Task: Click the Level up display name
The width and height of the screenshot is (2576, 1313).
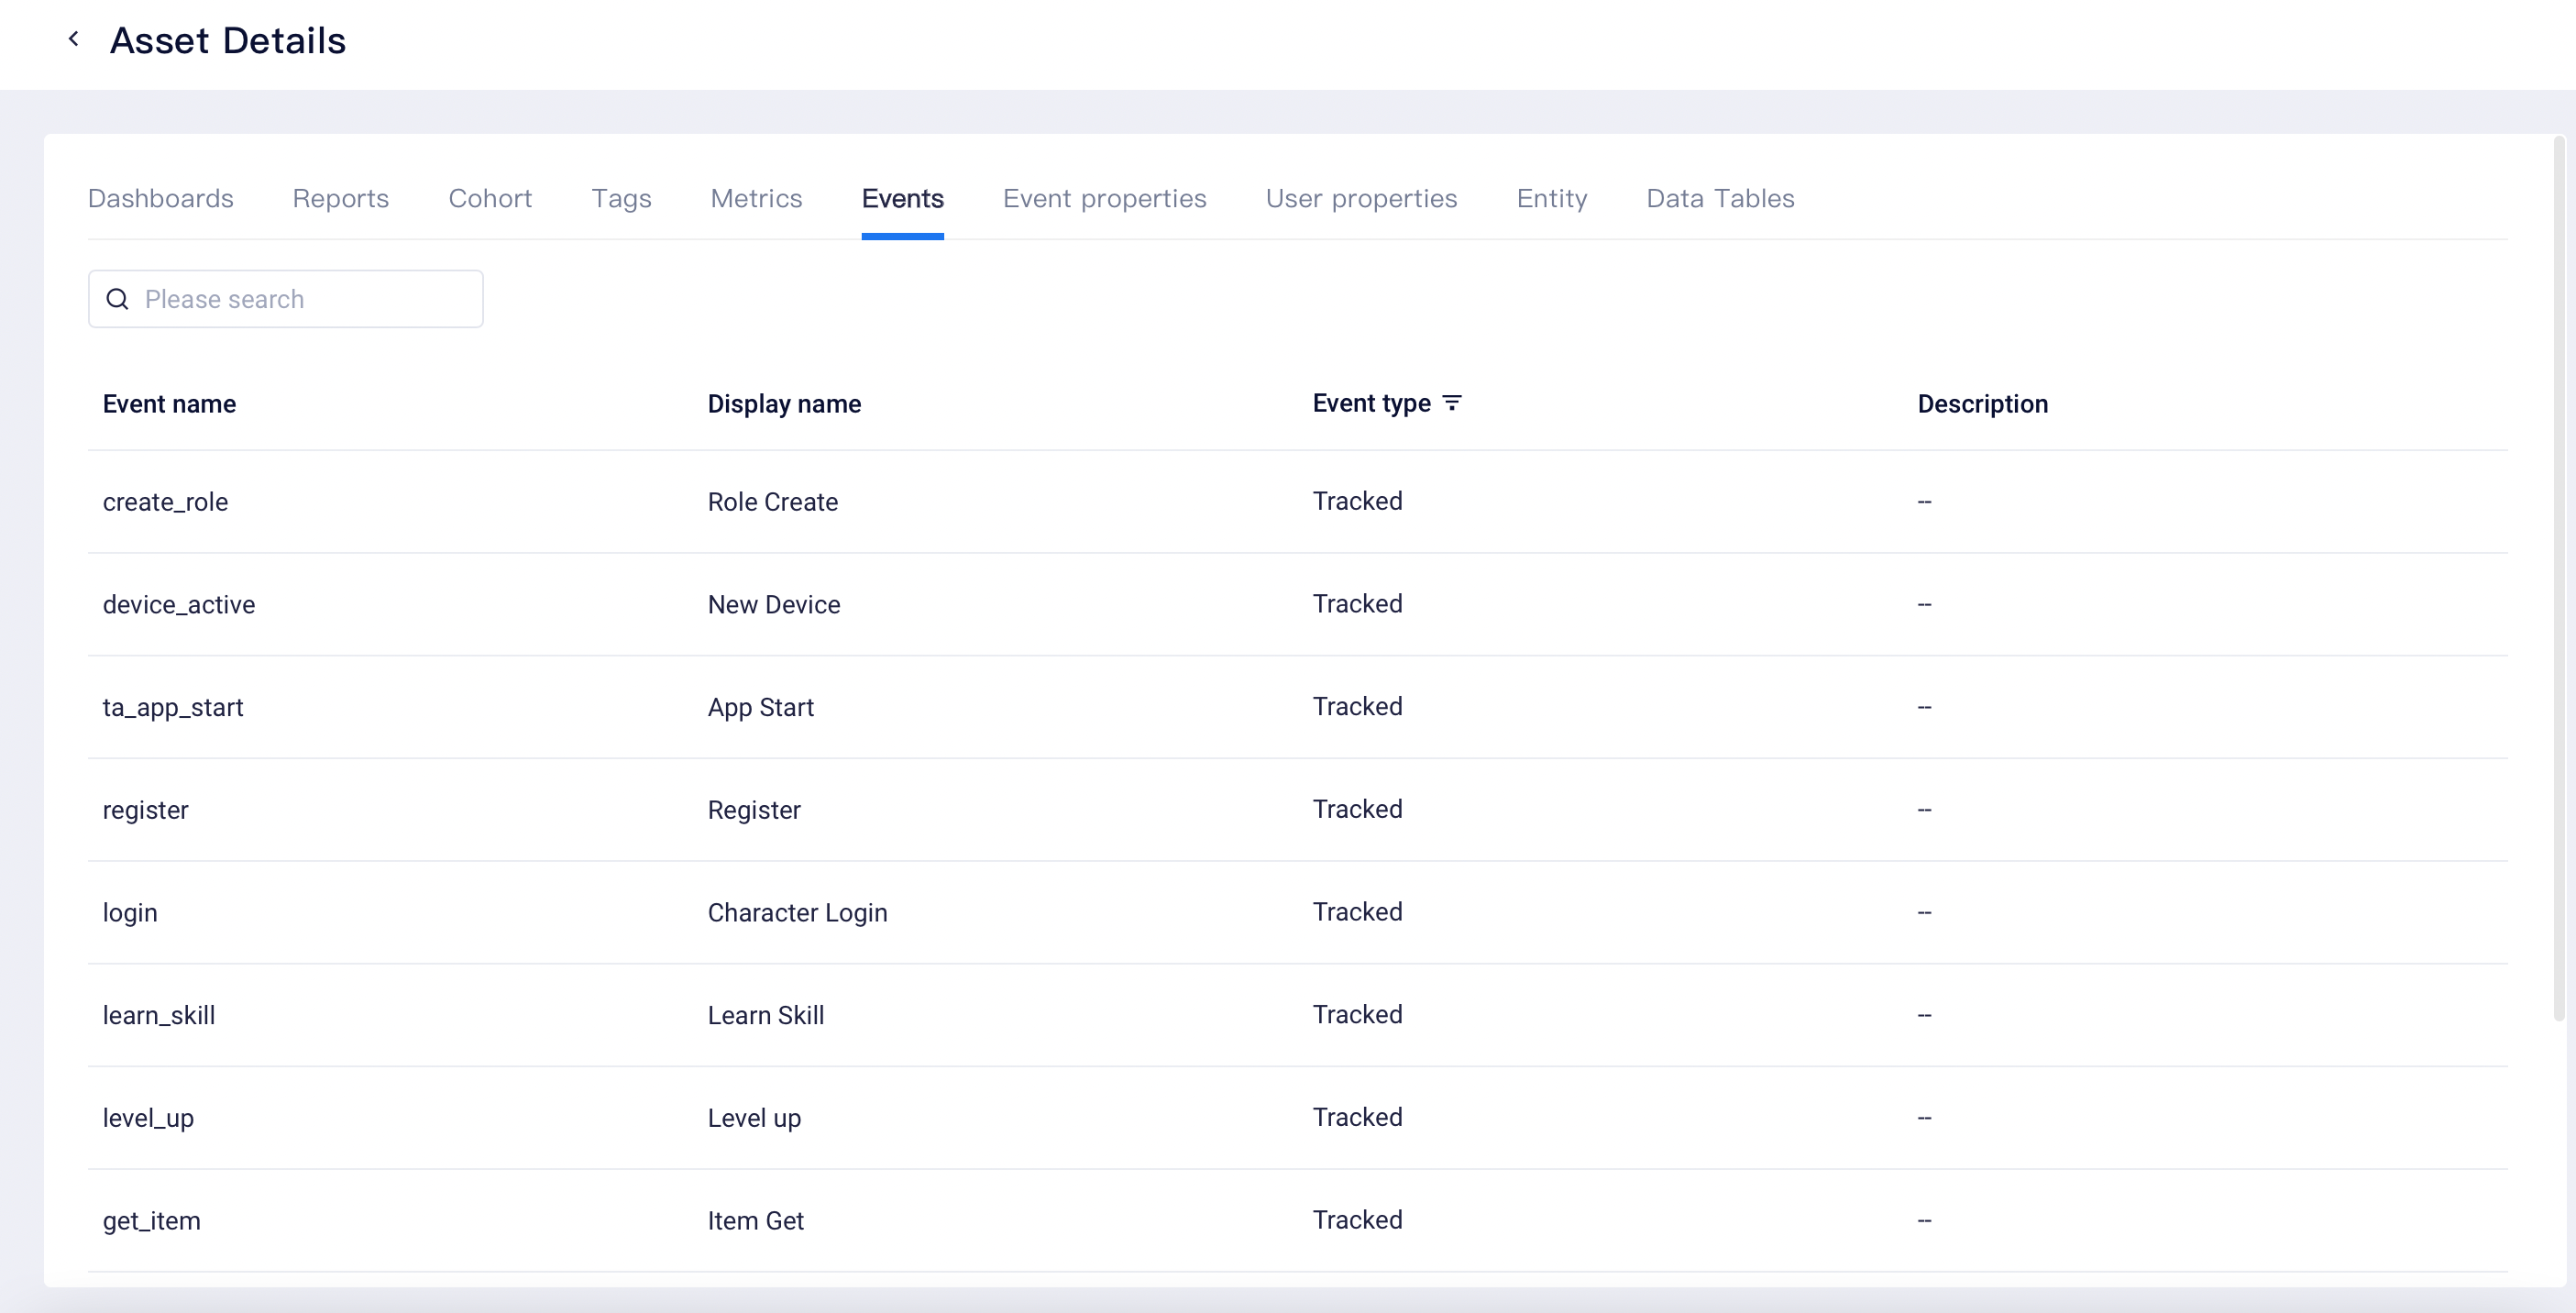Action: coord(755,1118)
